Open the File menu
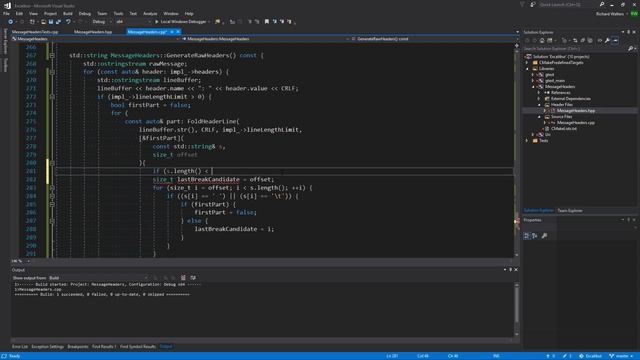The height and width of the screenshot is (360, 640). [7, 13]
